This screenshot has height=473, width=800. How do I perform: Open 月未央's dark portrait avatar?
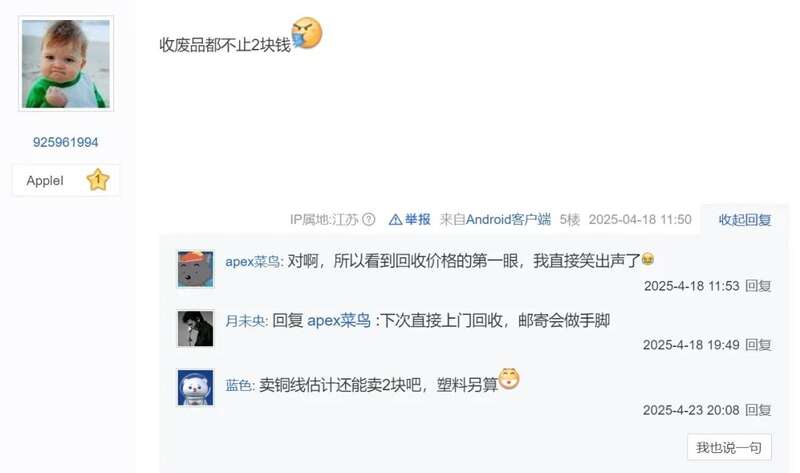tap(195, 329)
